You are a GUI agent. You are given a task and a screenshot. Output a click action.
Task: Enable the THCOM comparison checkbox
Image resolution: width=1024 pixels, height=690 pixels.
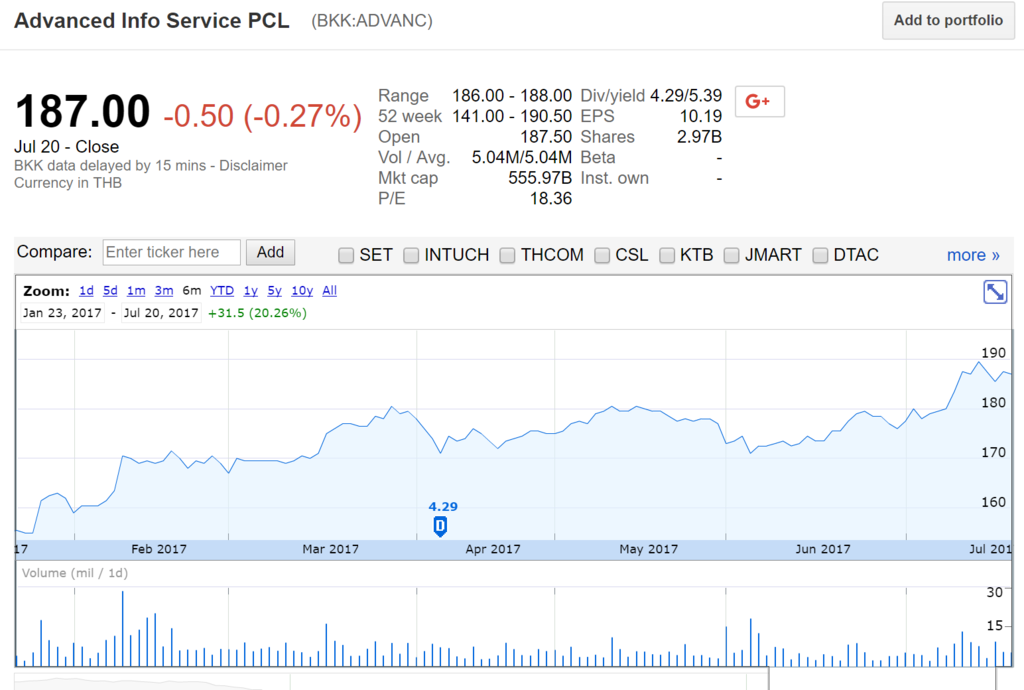click(507, 255)
